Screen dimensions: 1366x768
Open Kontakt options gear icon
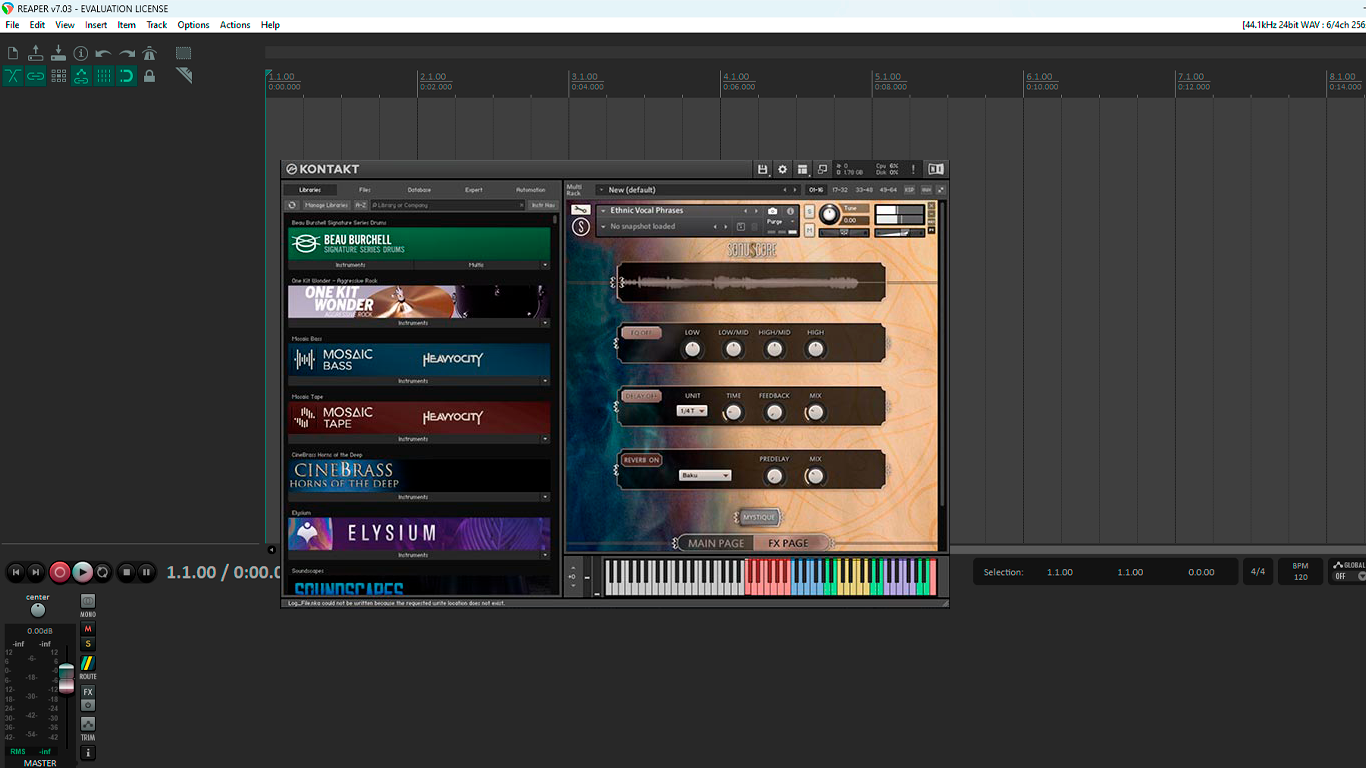click(783, 169)
